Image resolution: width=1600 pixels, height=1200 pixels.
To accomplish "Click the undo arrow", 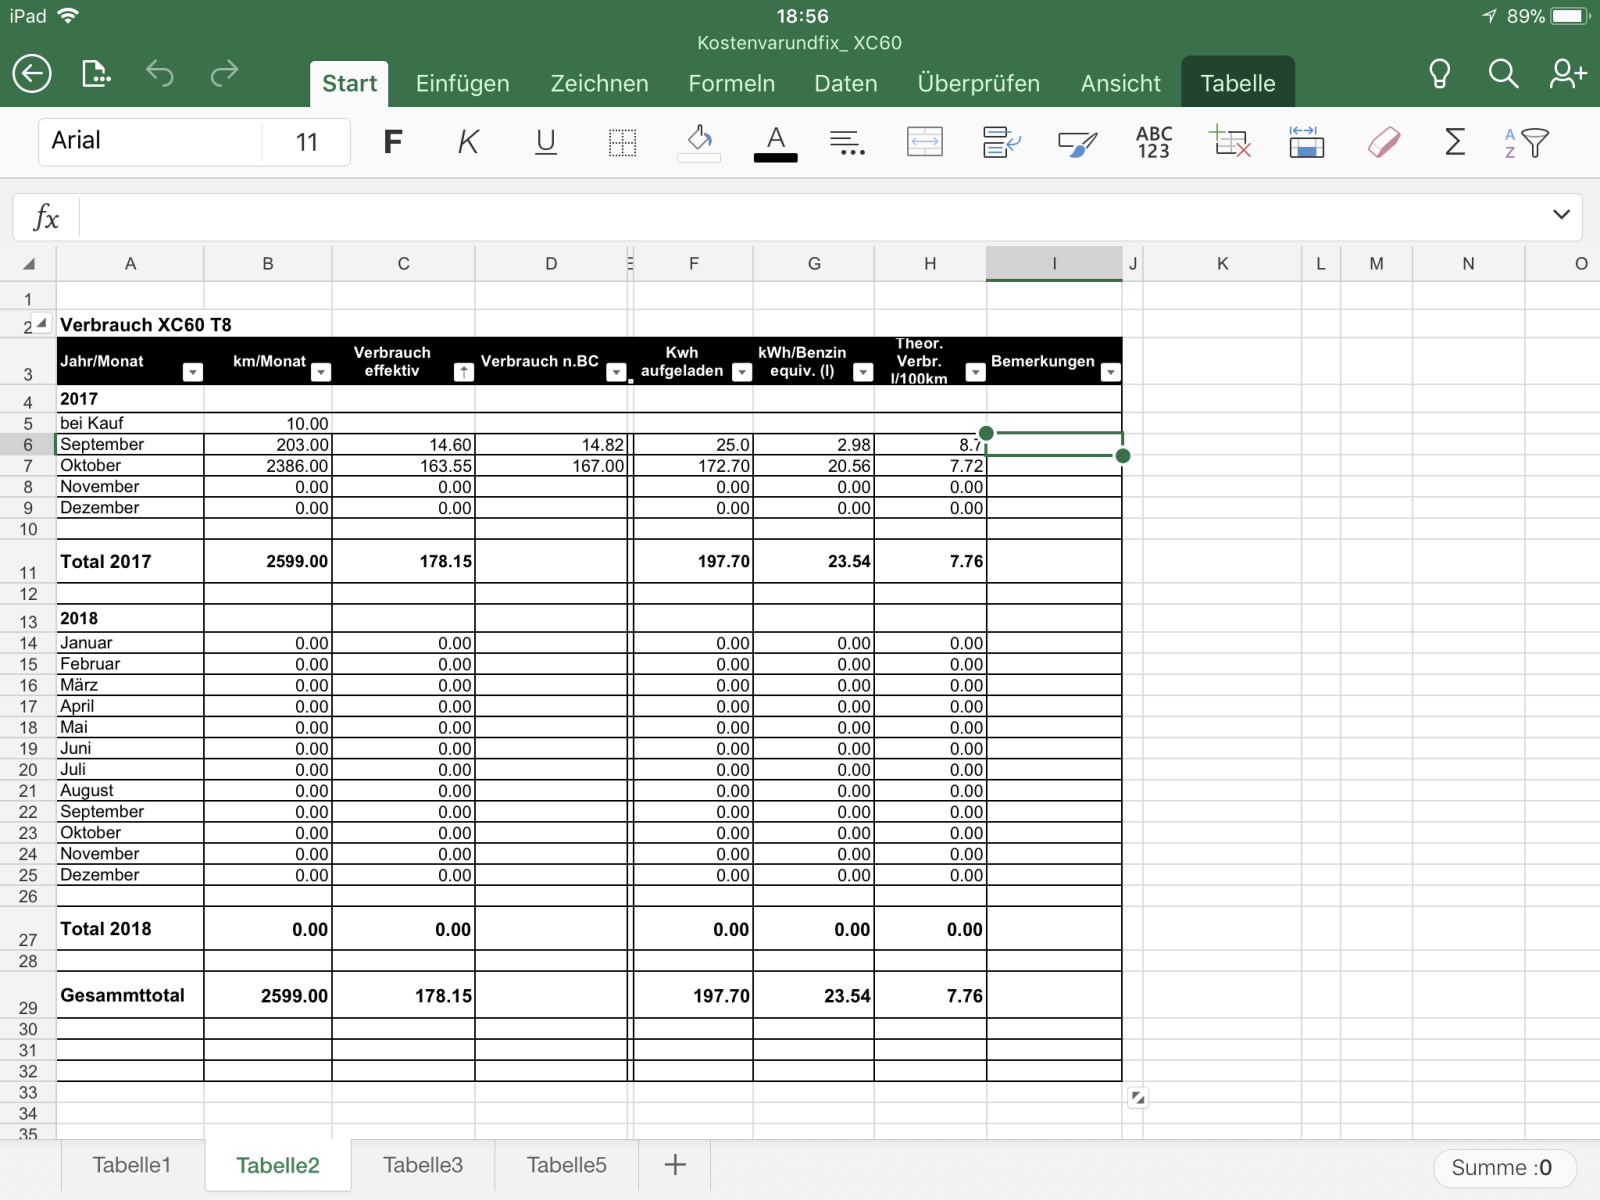I will coord(160,74).
